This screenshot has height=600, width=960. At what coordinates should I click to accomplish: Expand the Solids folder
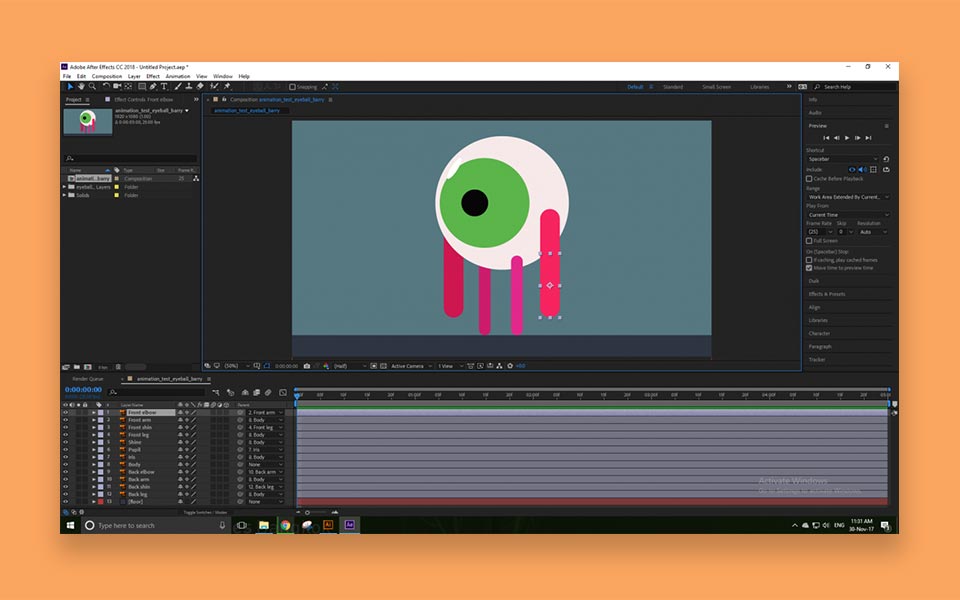[64, 195]
